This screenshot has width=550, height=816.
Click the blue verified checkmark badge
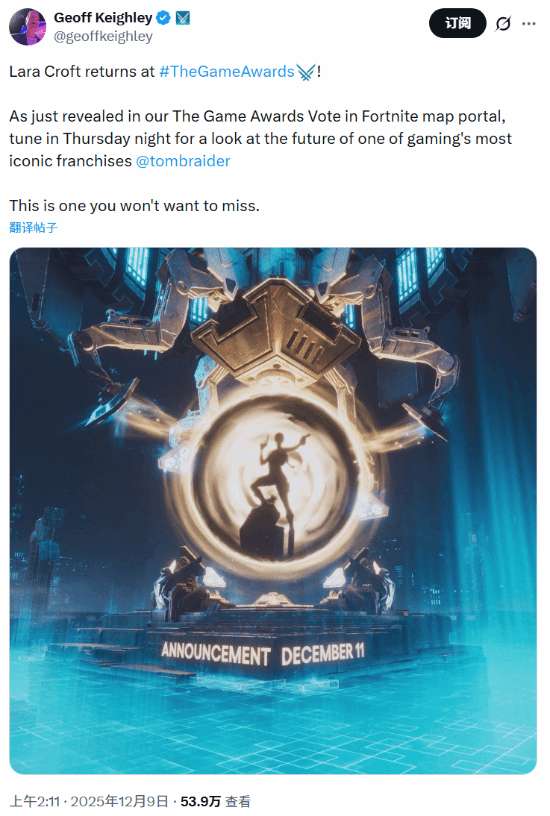163,18
